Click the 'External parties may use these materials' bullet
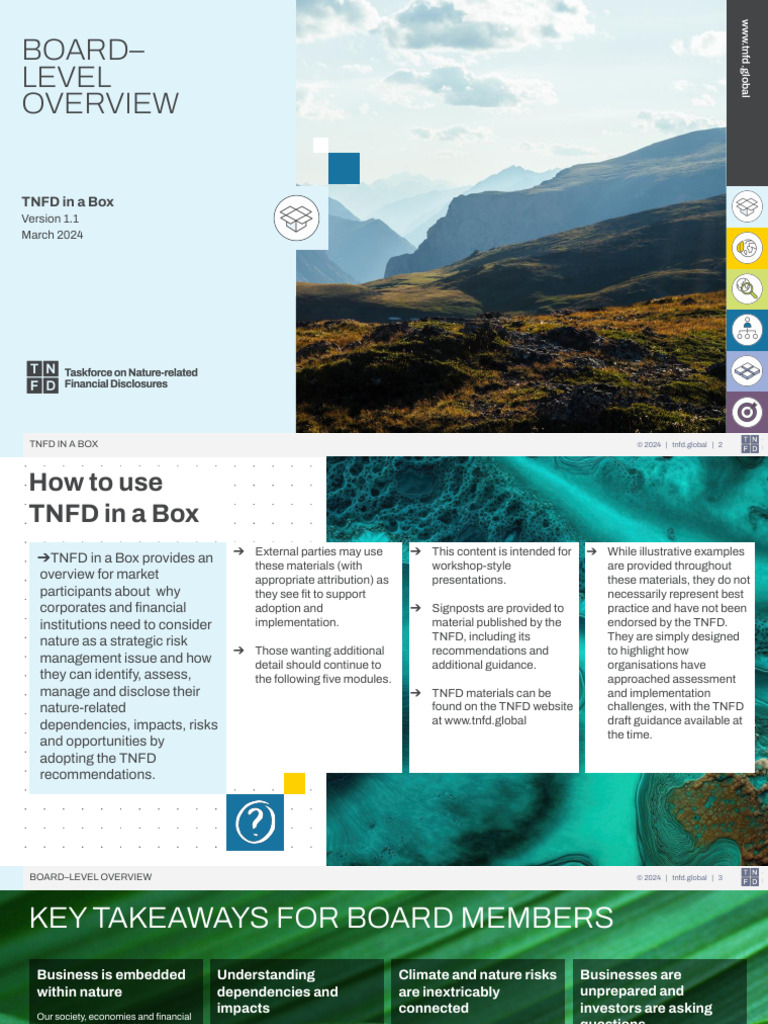Viewport: 768px width, 1024px height. [321, 586]
